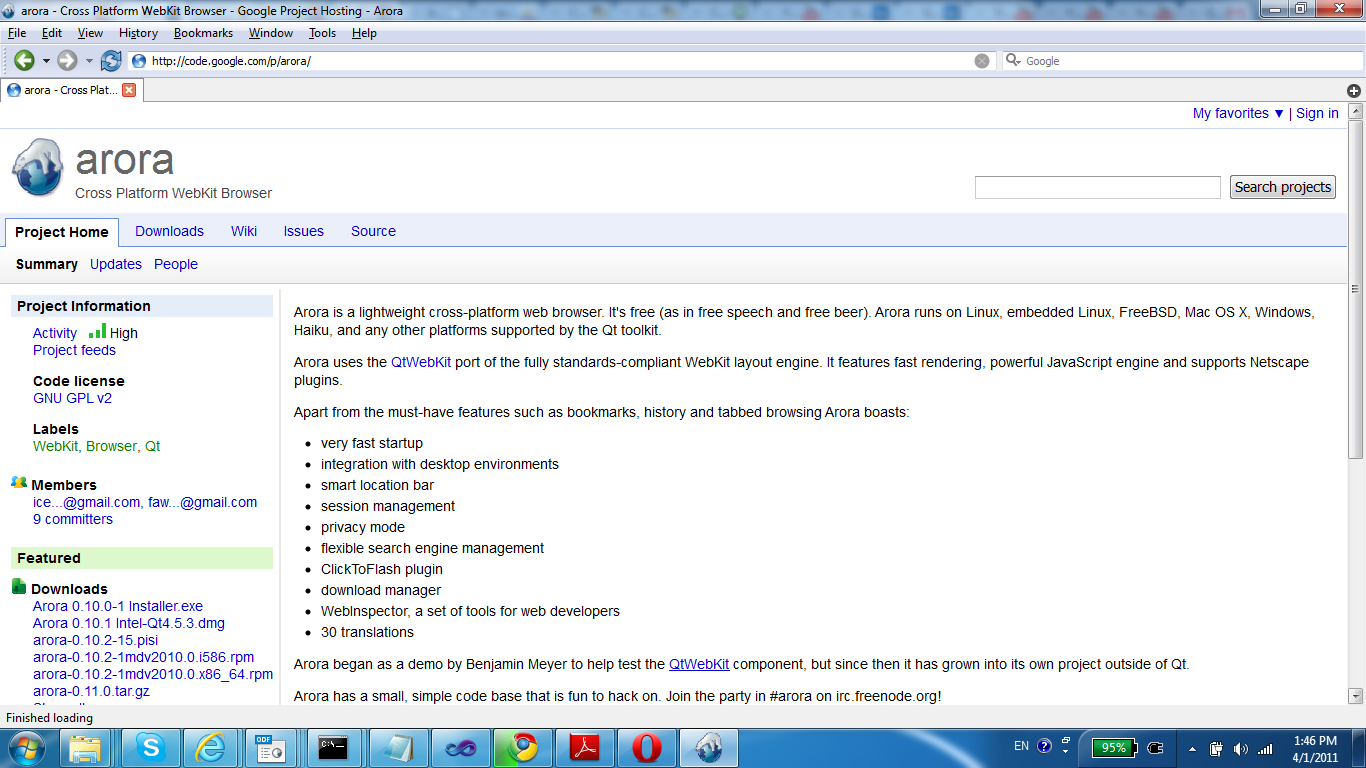Viewport: 1366px width, 768px height.
Task: Click the Back navigation arrow
Action: 24,61
